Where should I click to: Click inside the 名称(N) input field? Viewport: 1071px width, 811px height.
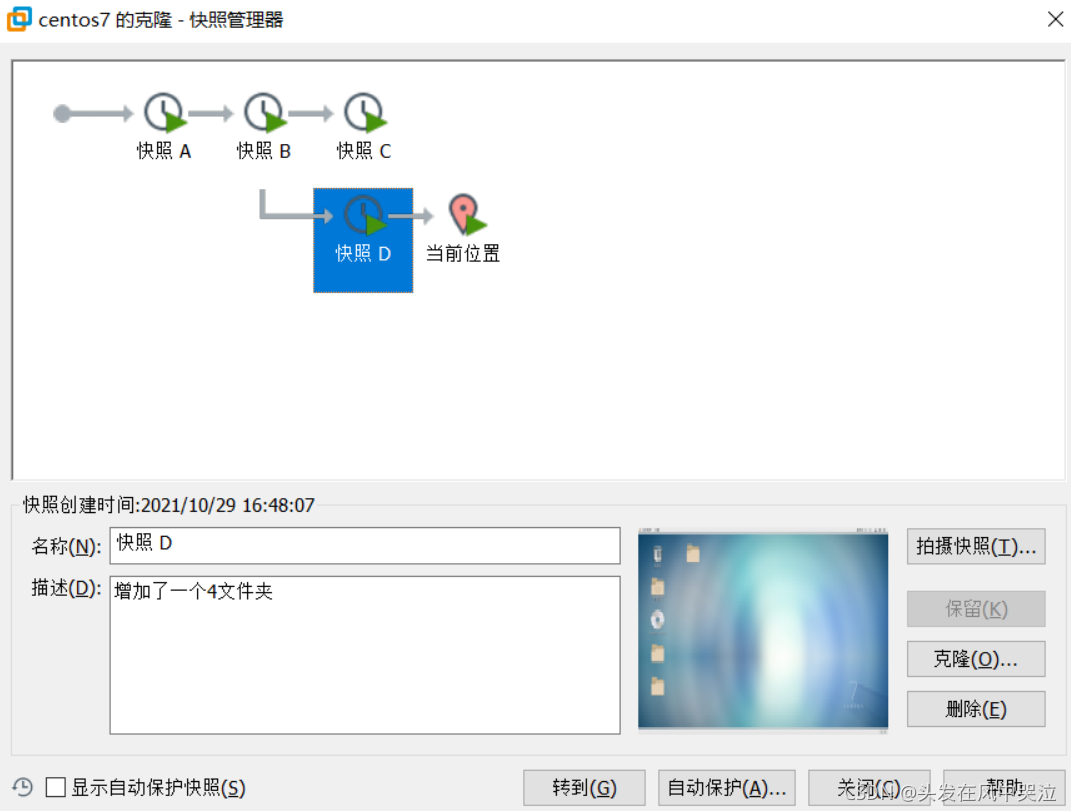click(364, 546)
